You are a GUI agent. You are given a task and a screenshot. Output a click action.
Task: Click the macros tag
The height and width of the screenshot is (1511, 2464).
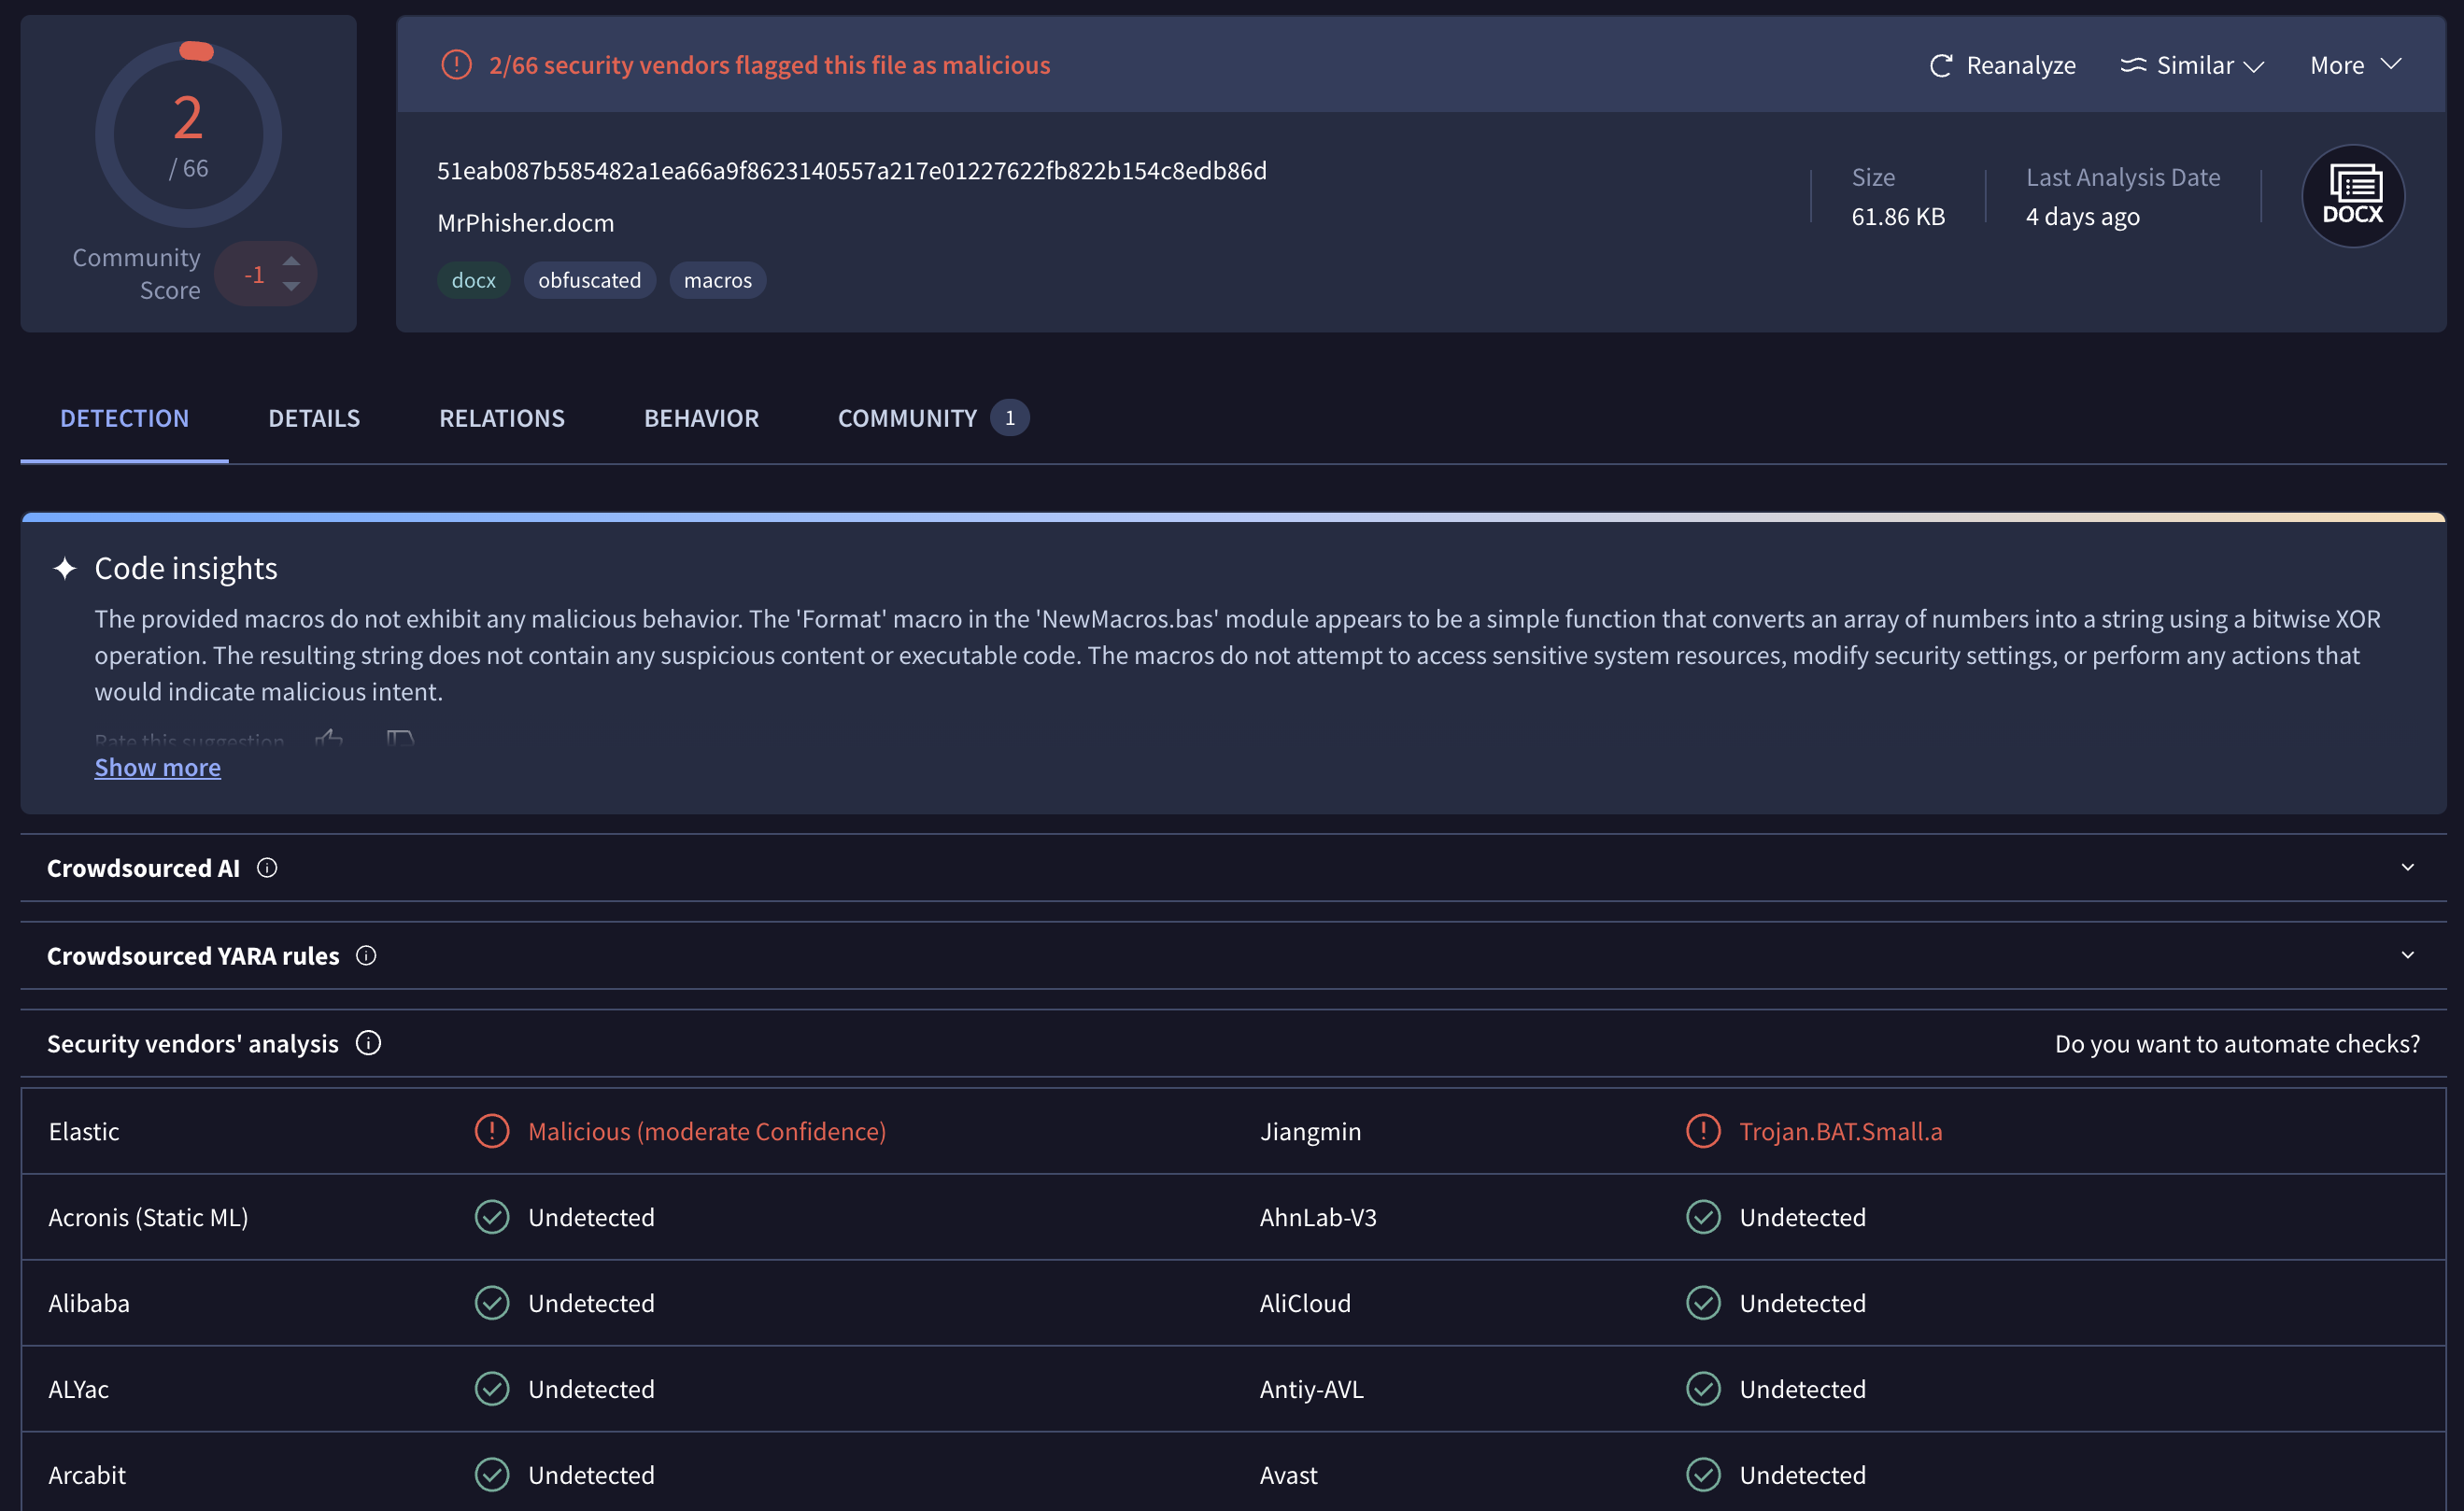click(x=717, y=280)
